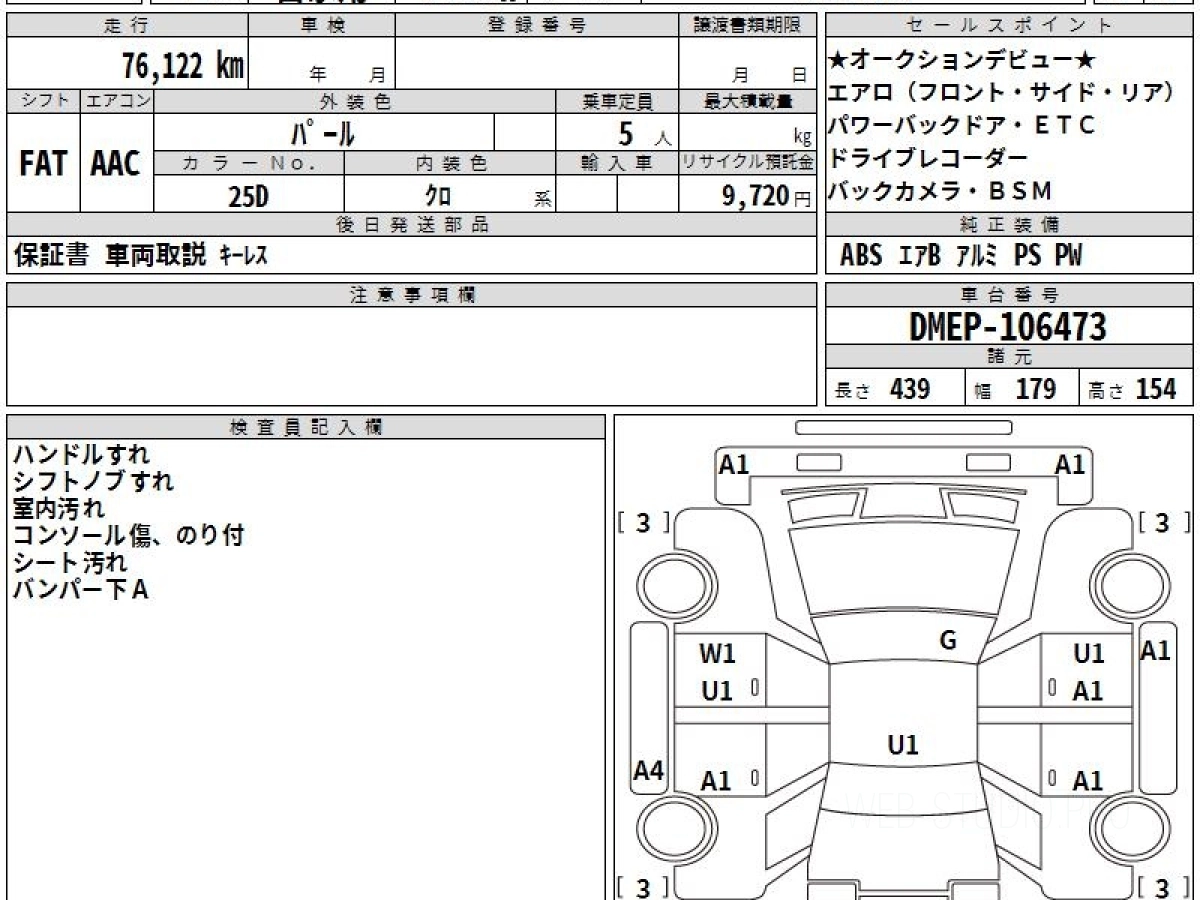Image resolution: width=1200 pixels, height=900 pixels.
Task: Click the FAT shift value
Action: pyautogui.click(x=43, y=164)
